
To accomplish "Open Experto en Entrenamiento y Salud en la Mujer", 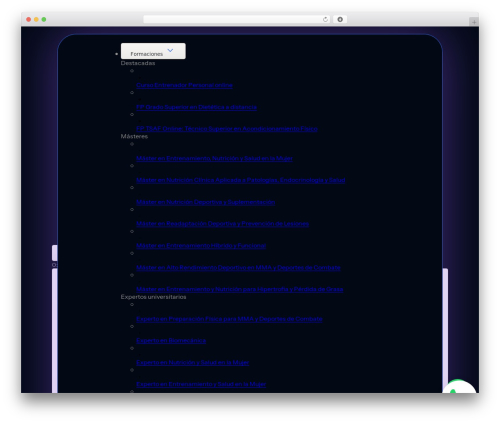I will coord(201,384).
